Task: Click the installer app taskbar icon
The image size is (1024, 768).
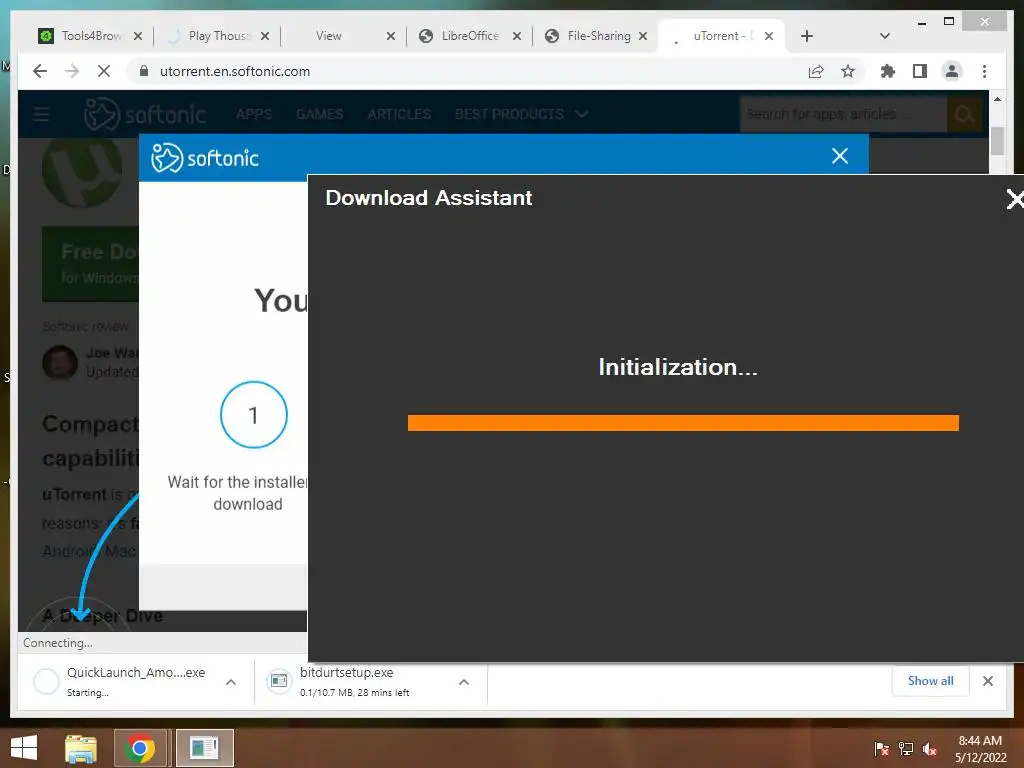Action: pos(204,748)
